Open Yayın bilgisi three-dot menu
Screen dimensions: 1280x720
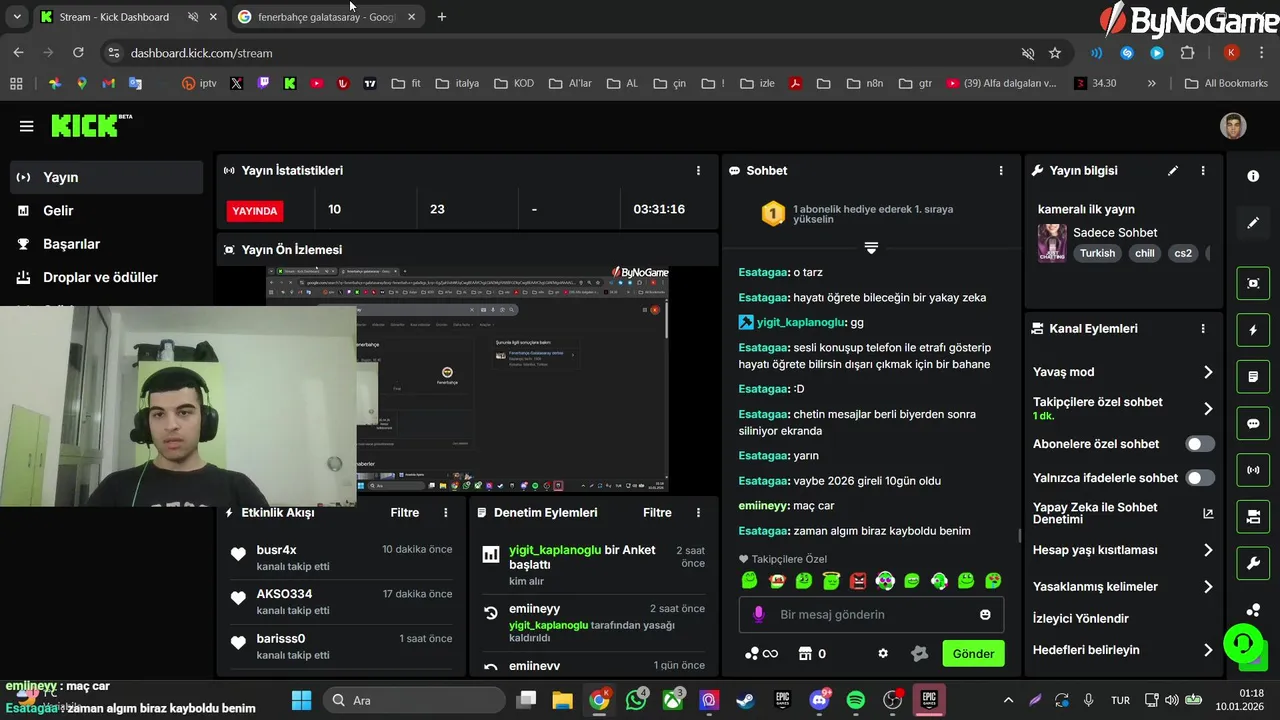[x=1203, y=171]
